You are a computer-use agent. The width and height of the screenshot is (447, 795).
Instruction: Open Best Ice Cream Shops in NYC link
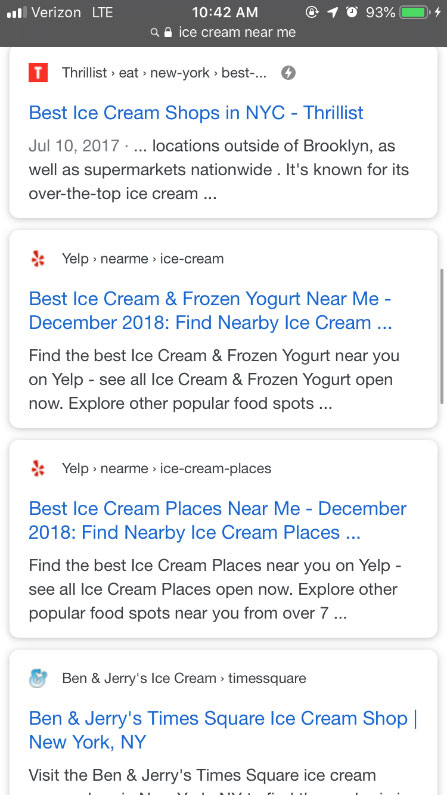click(x=196, y=113)
